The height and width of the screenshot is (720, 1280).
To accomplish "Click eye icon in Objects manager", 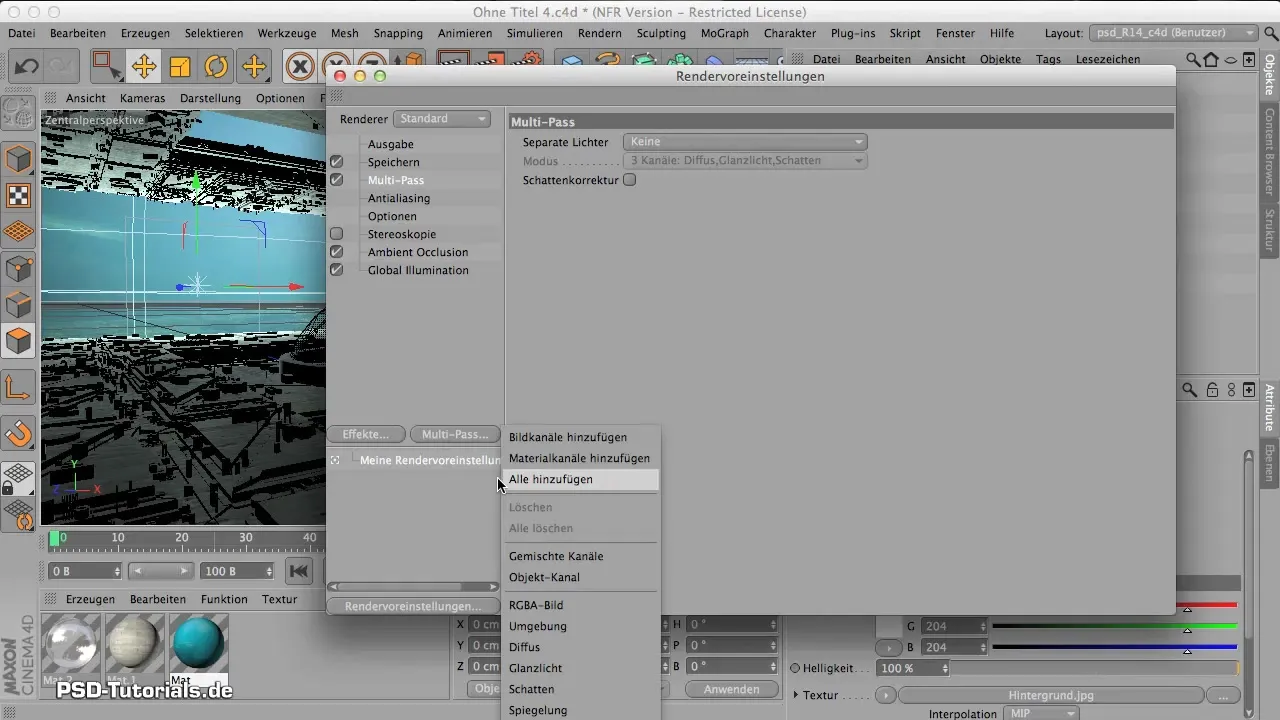I will coord(1231,59).
